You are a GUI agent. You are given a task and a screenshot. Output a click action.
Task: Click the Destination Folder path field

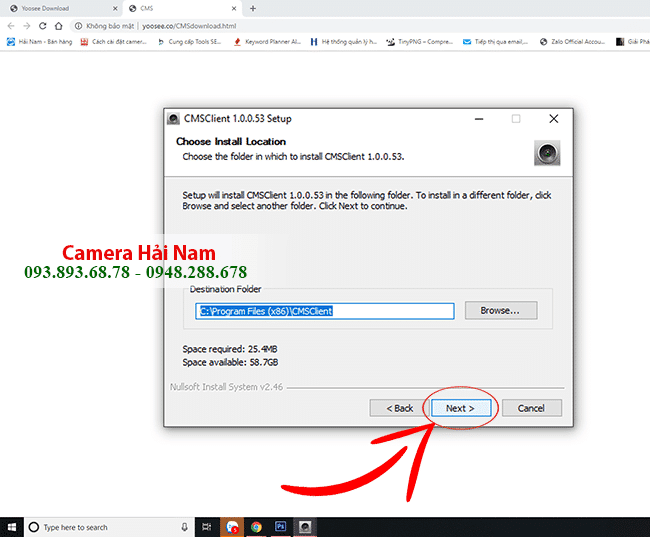(x=325, y=311)
